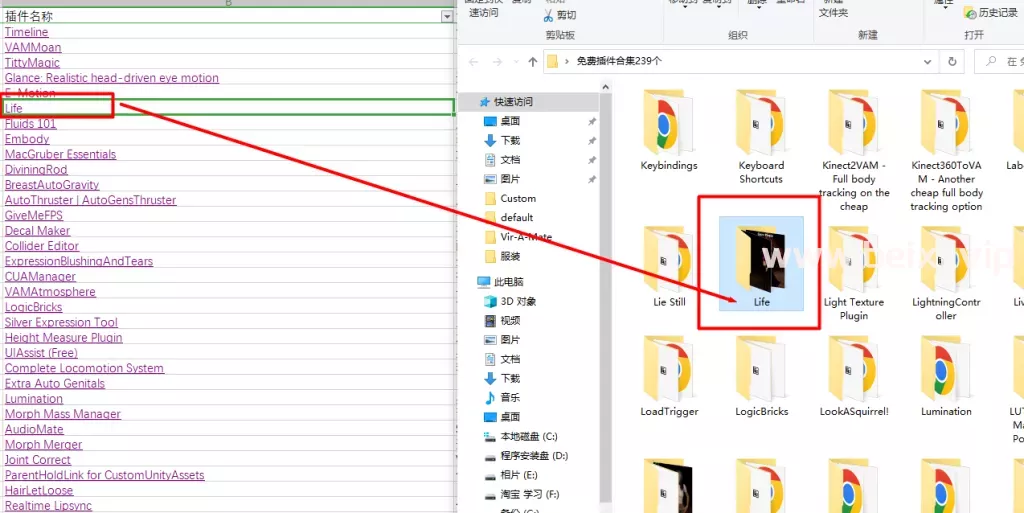Image resolution: width=1024 pixels, height=513 pixels.
Task: Open the ExpressionBlushingAndTears link
Action: [x=78, y=261]
